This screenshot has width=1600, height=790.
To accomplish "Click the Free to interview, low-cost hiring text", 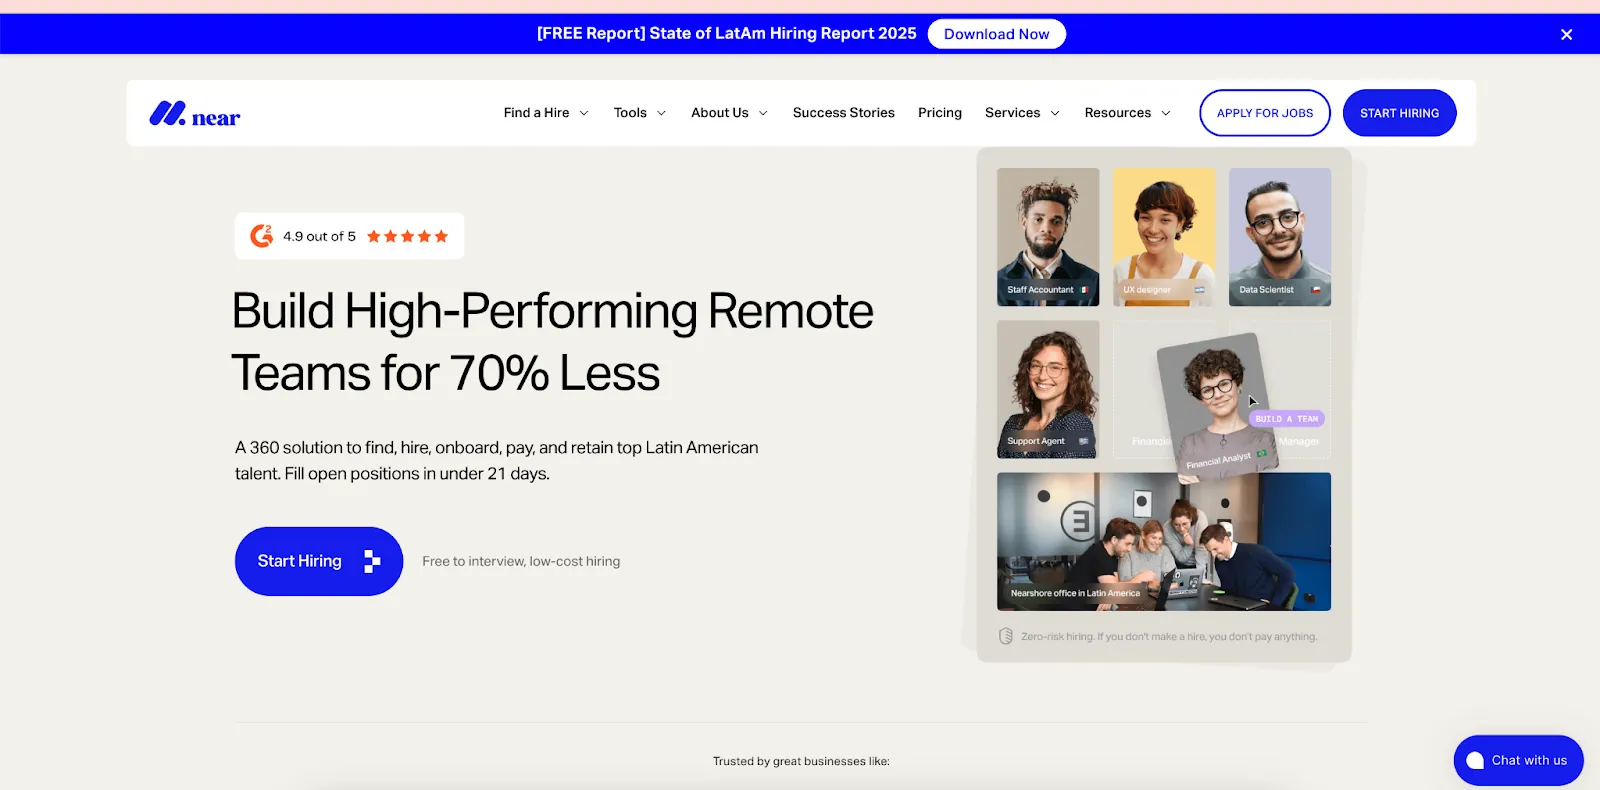I will [x=521, y=561].
